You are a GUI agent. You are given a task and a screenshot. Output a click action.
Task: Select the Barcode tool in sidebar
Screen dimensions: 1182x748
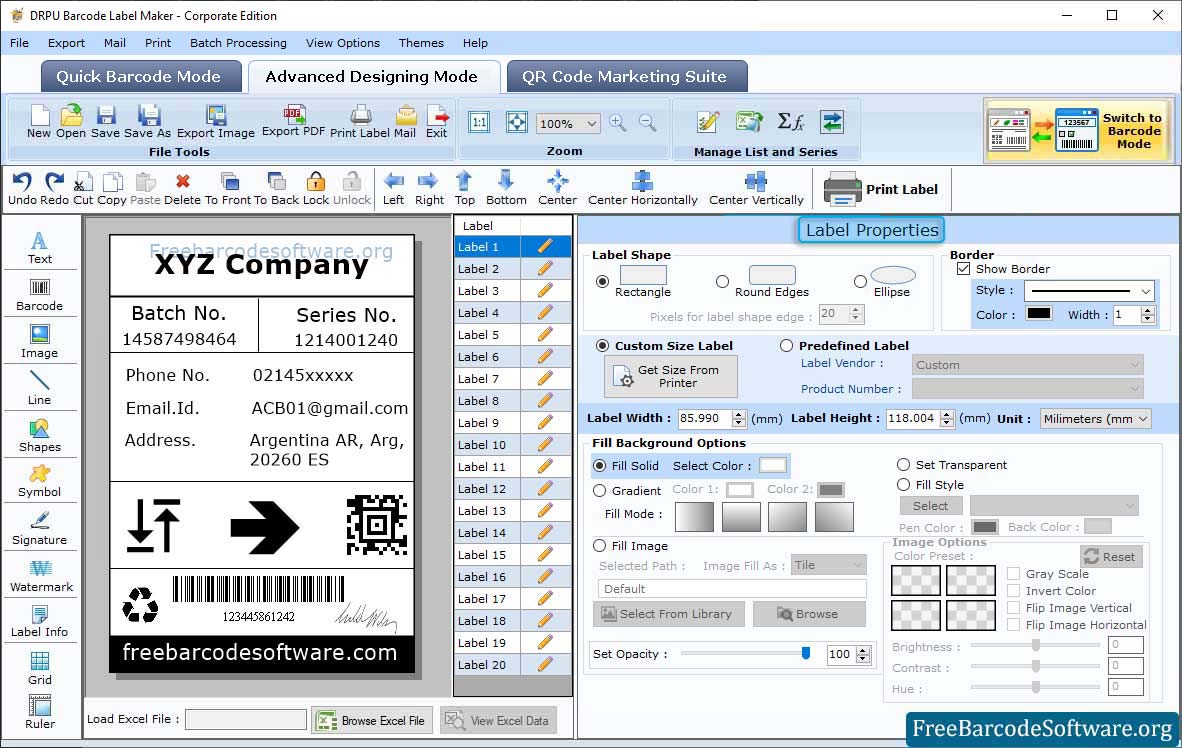point(39,296)
